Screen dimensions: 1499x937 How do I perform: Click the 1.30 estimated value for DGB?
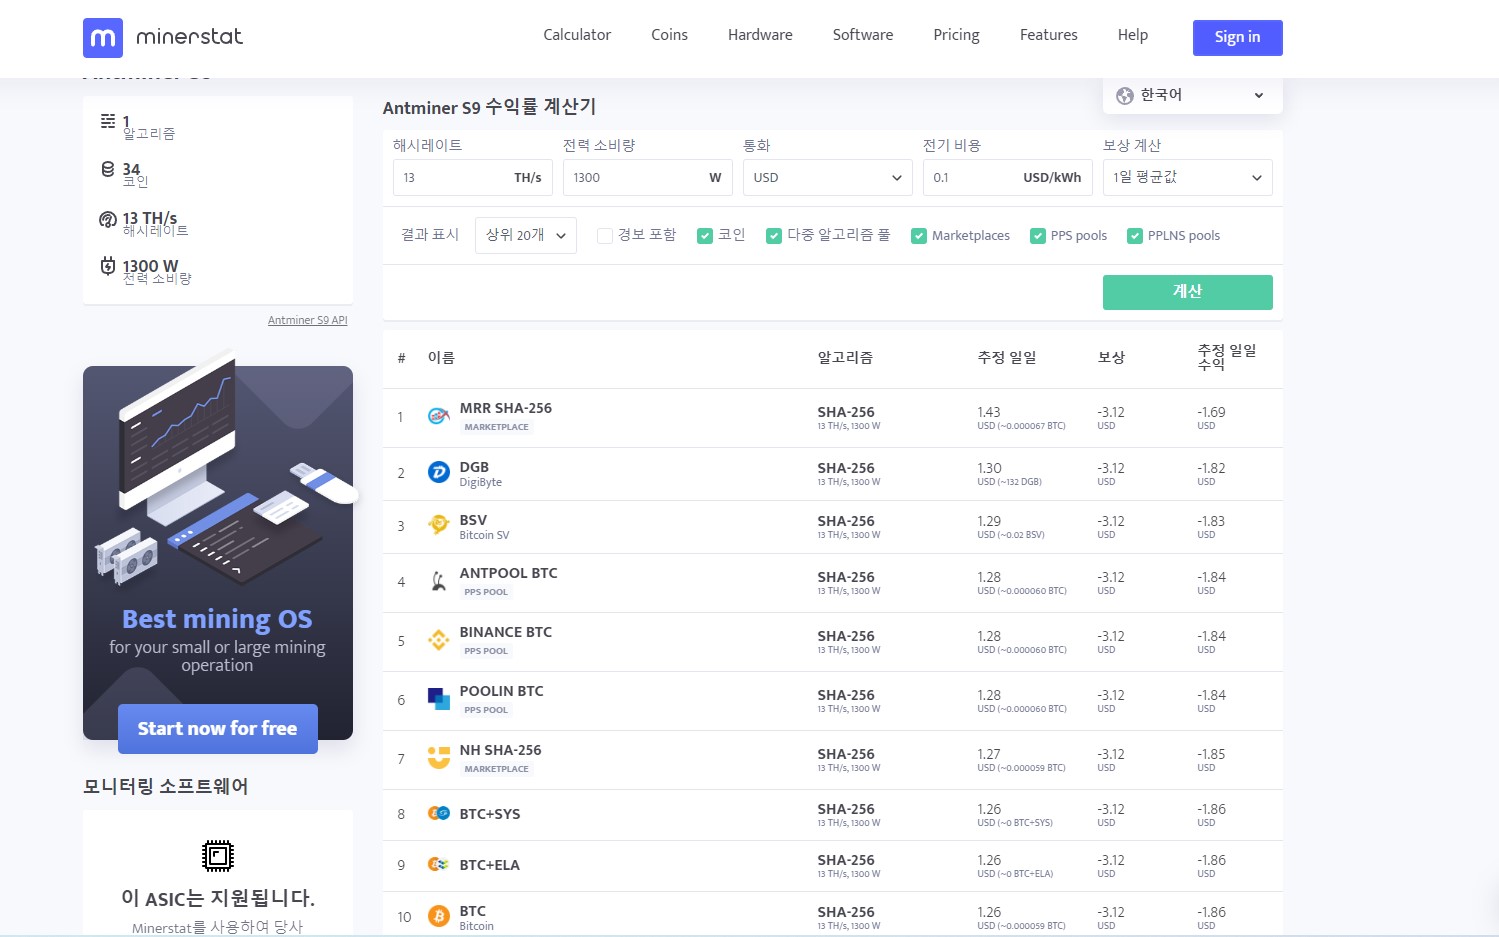[989, 468]
